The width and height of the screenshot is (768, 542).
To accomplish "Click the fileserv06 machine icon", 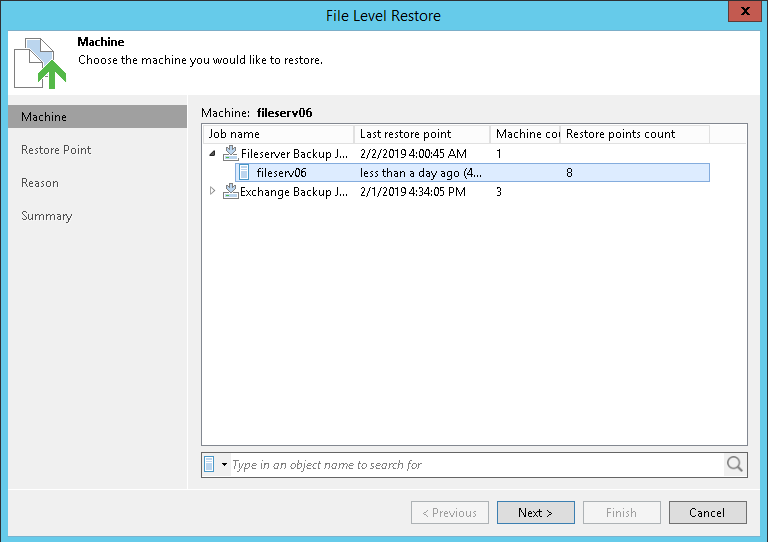I will click(x=246, y=173).
